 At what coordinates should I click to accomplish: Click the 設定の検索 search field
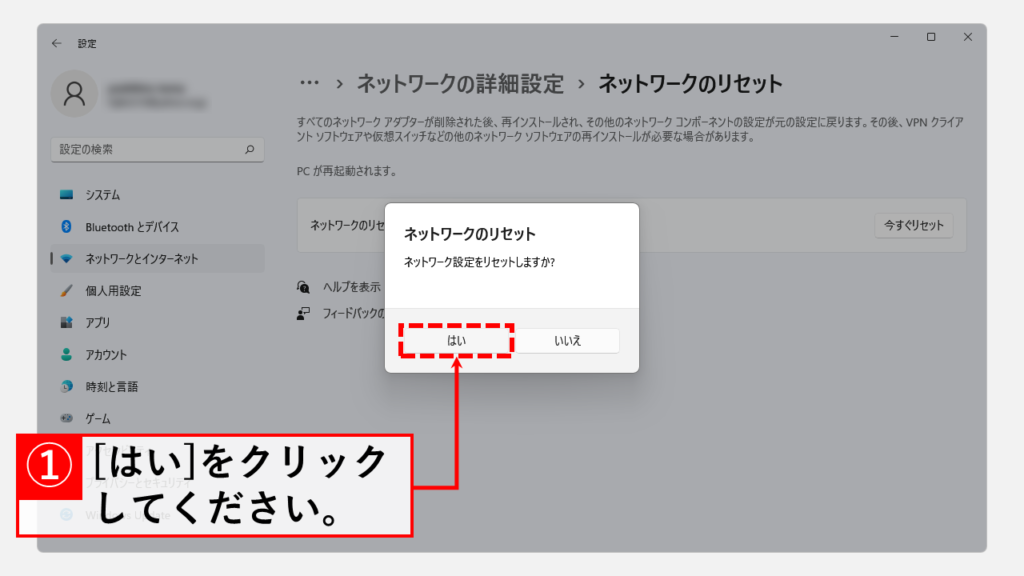(145, 150)
